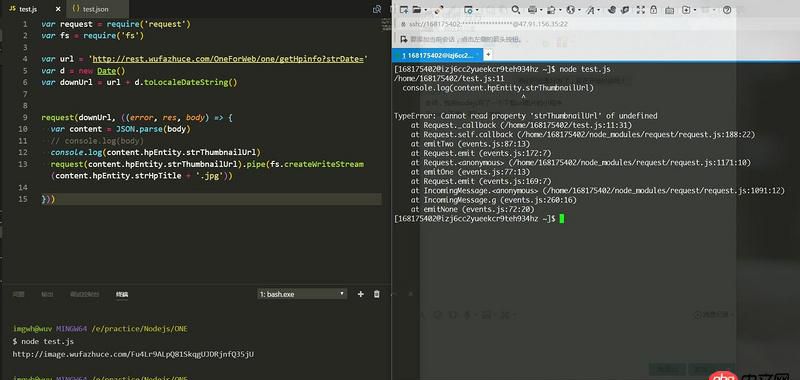Add a new terminal with the plus icon in VS Code
The width and height of the screenshot is (800, 380).
click(361, 294)
